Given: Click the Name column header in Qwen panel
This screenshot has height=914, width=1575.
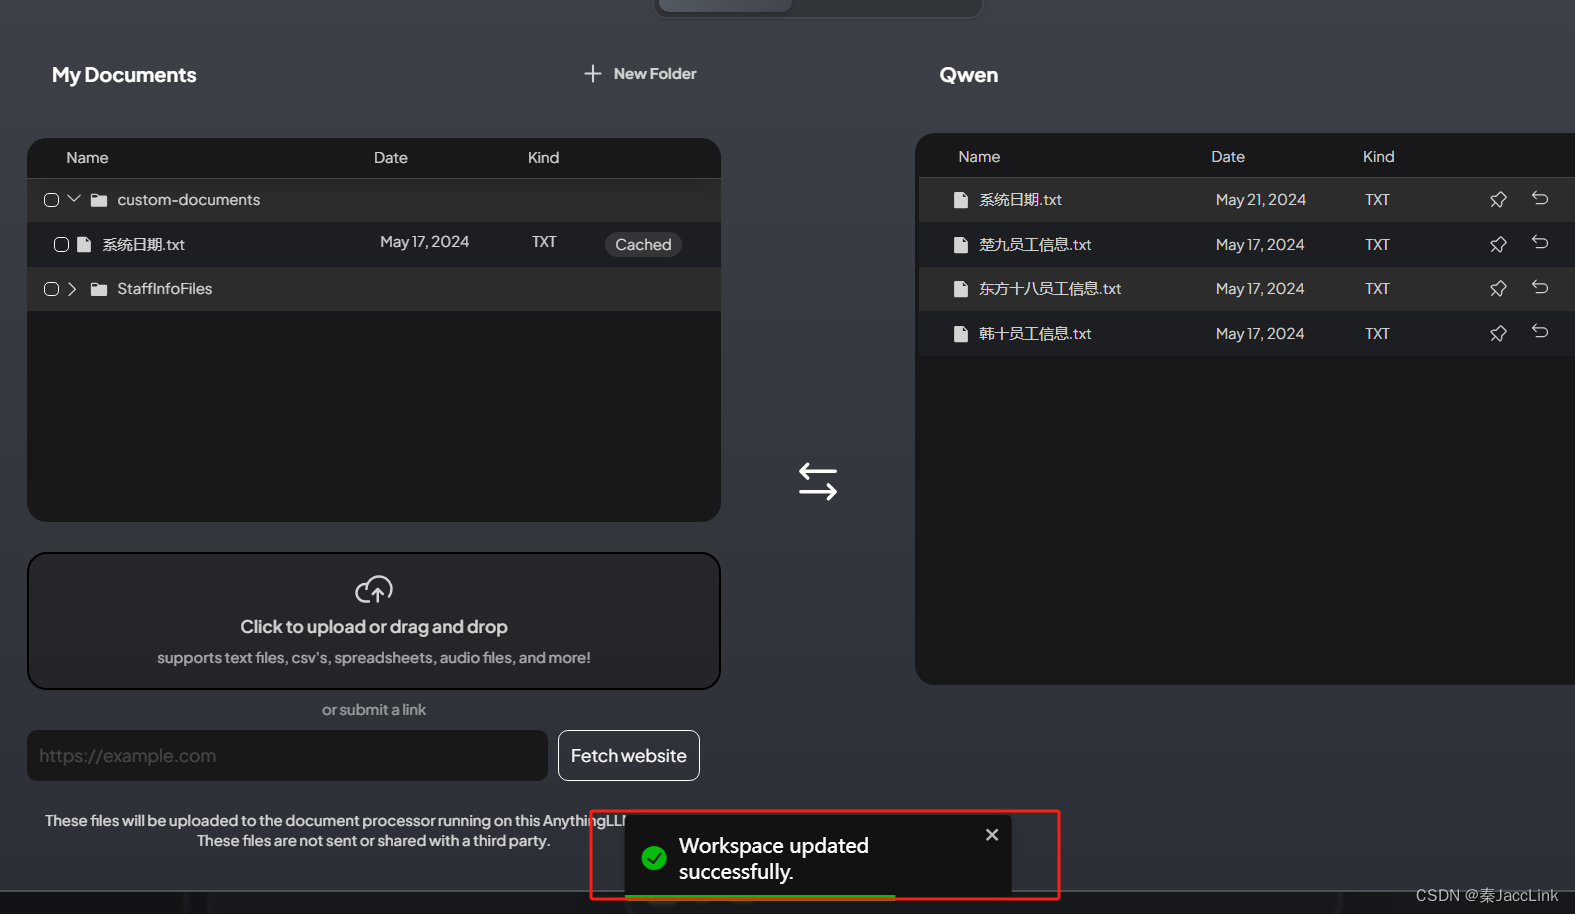Looking at the screenshot, I should pos(979,157).
